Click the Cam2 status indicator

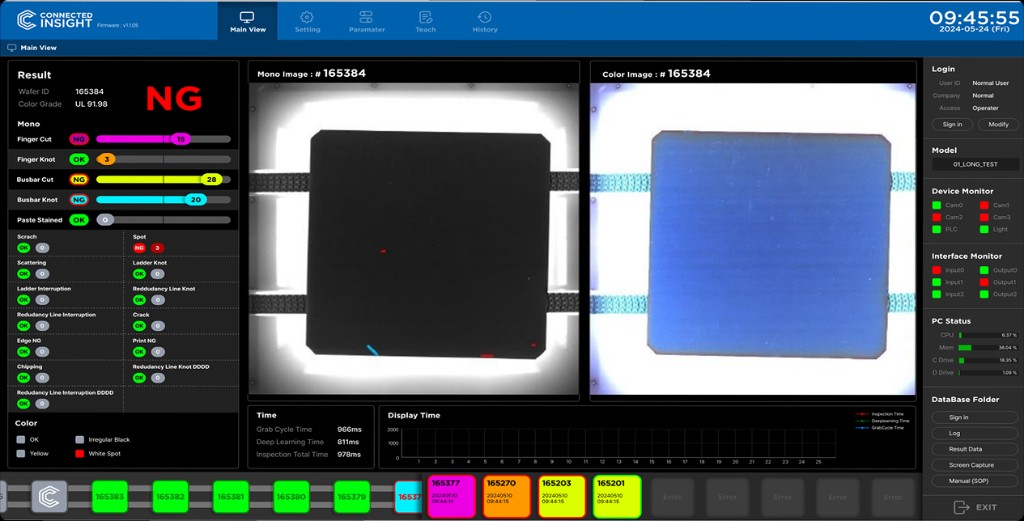click(x=936, y=217)
